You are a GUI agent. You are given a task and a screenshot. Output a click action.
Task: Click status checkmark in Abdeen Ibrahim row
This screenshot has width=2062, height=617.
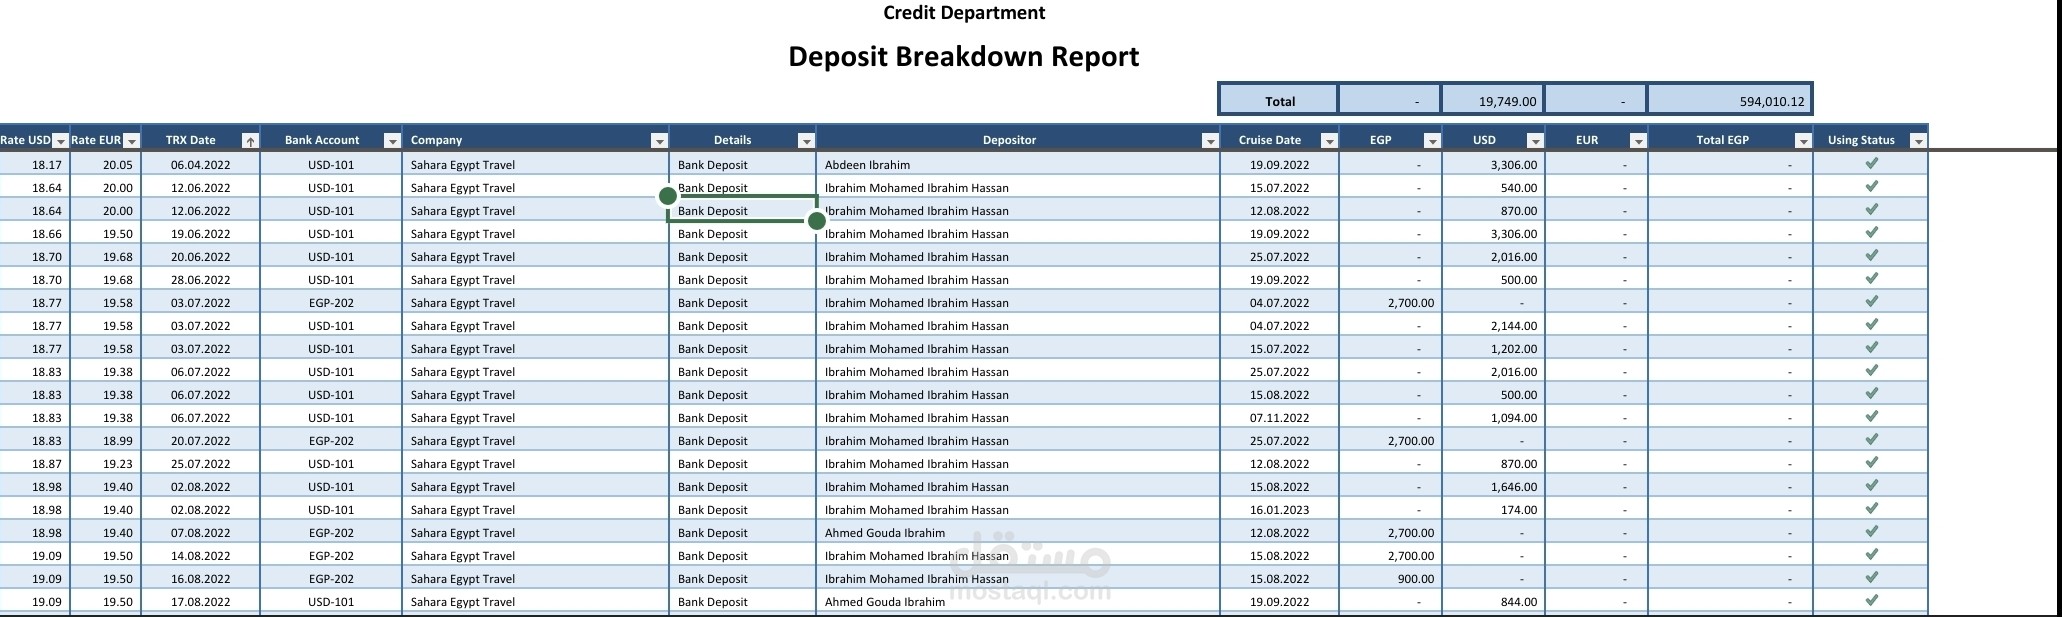(1871, 163)
